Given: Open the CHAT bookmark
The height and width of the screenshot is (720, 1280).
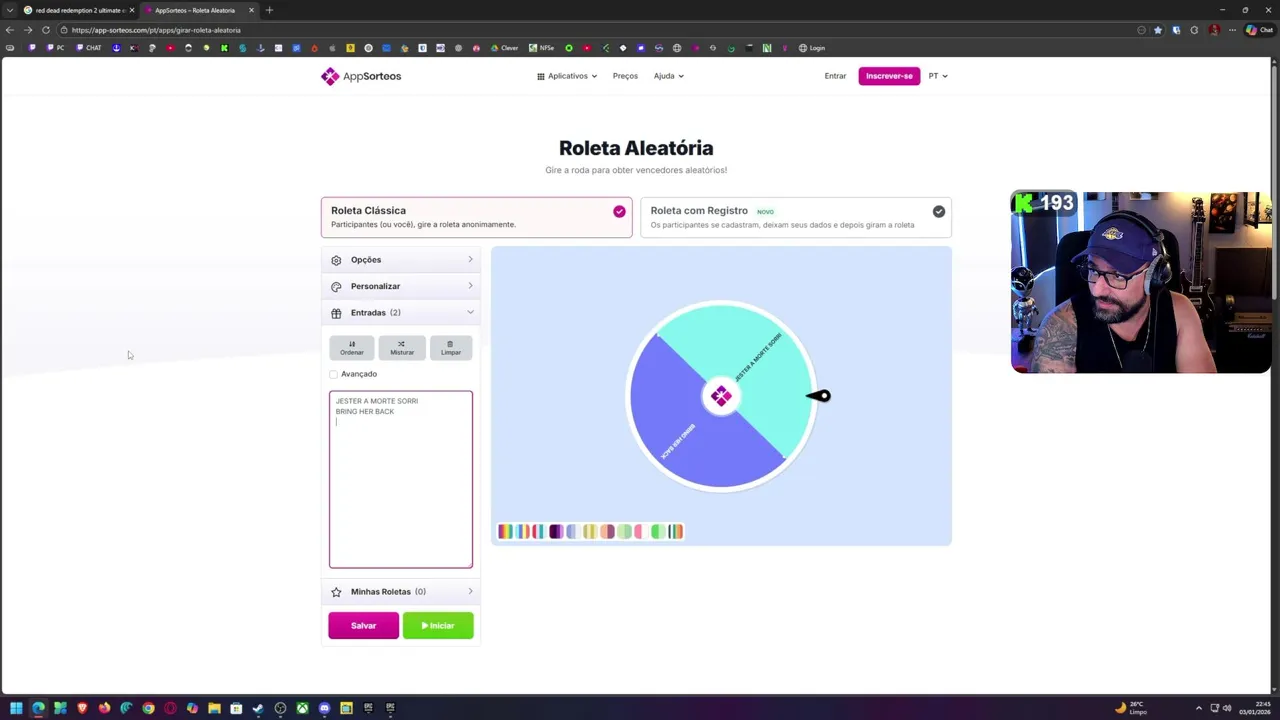Looking at the screenshot, I should 89,48.
